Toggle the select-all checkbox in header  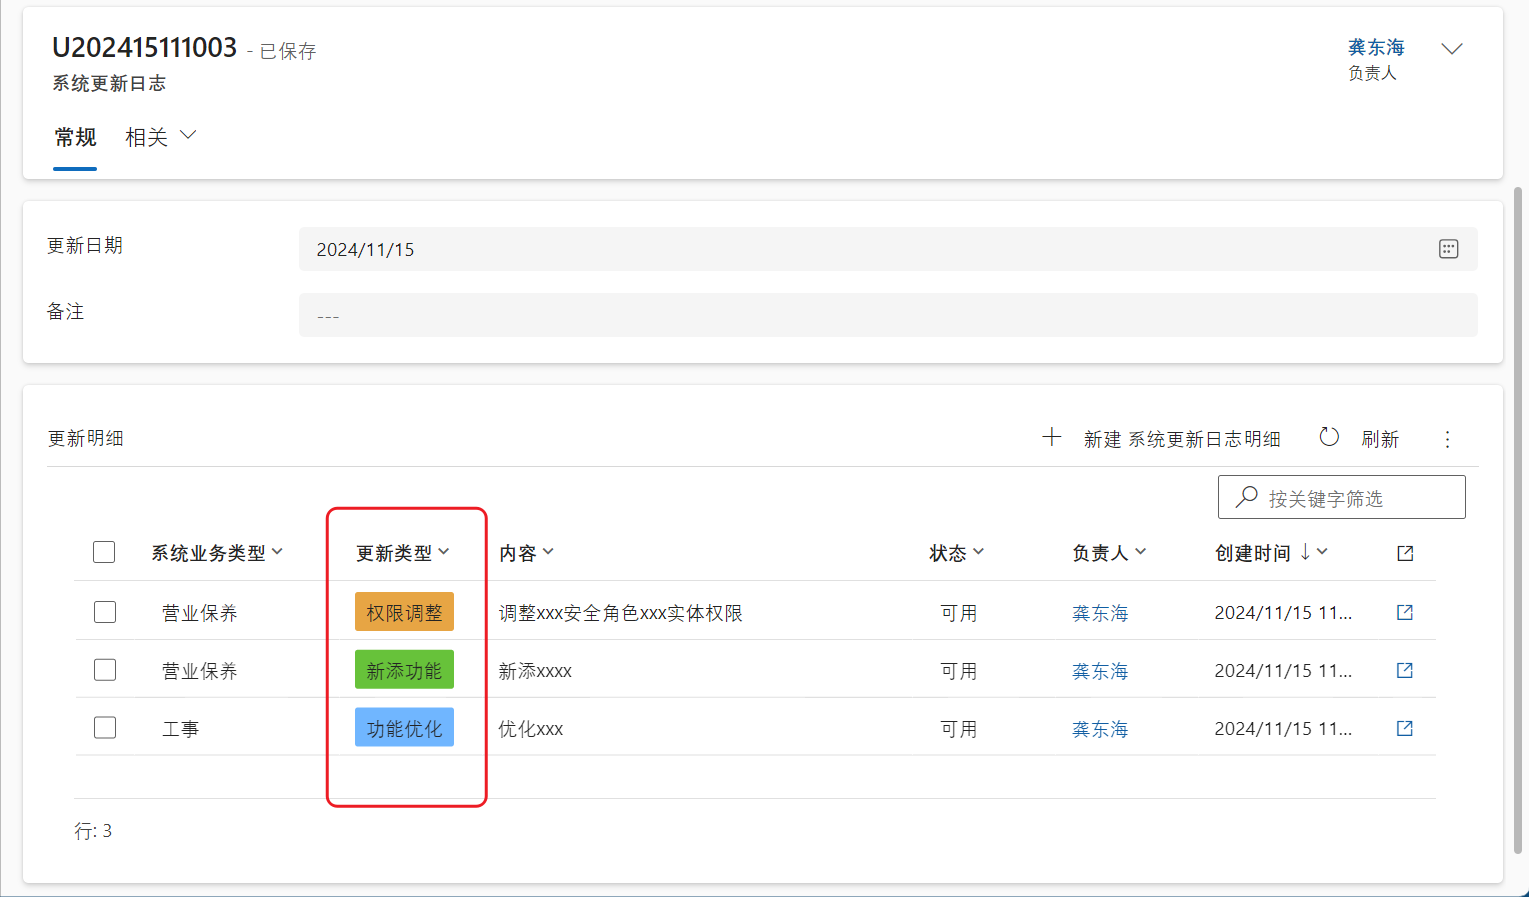coord(104,552)
